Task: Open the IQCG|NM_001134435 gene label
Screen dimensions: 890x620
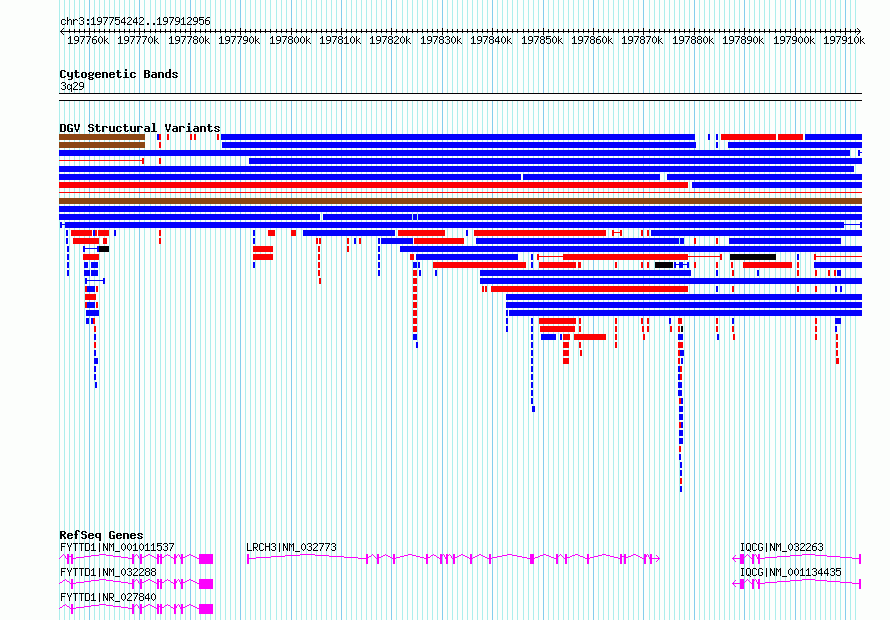Action: coord(790,572)
